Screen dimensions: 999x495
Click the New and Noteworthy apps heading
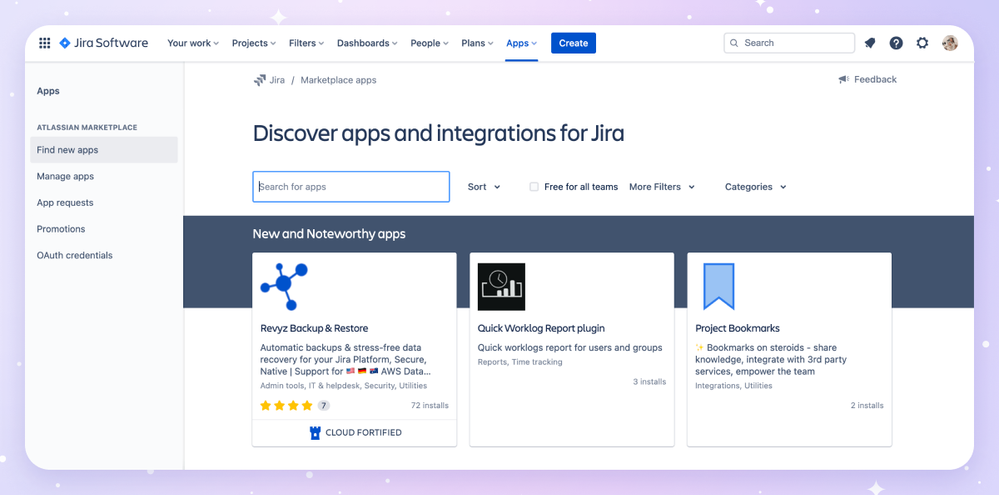coord(329,234)
